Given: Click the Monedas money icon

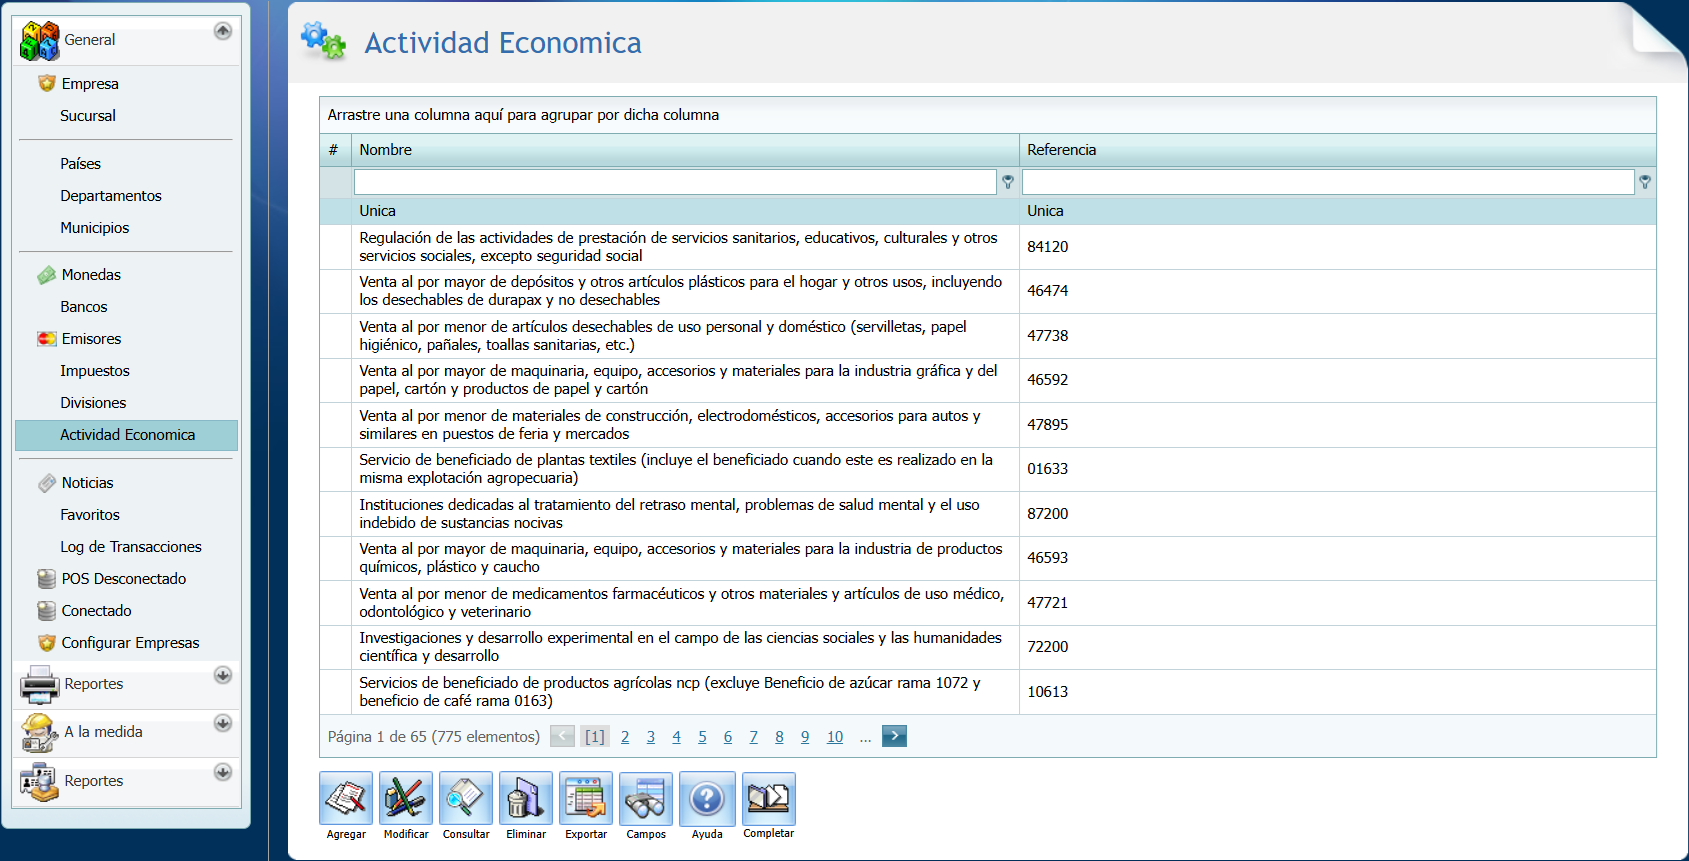Looking at the screenshot, I should 47,275.
